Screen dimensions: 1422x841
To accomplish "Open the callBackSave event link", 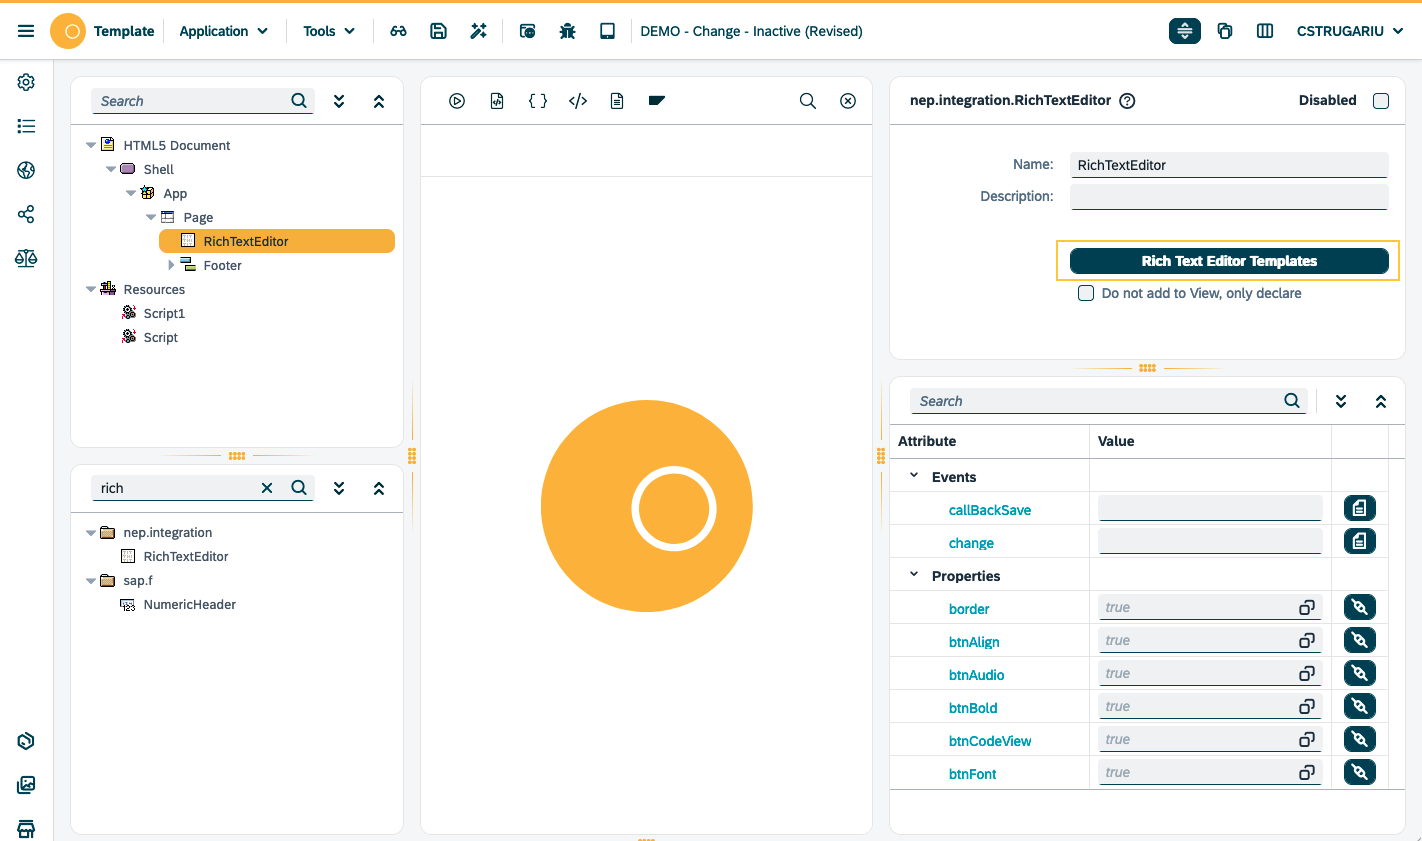I will (989, 509).
